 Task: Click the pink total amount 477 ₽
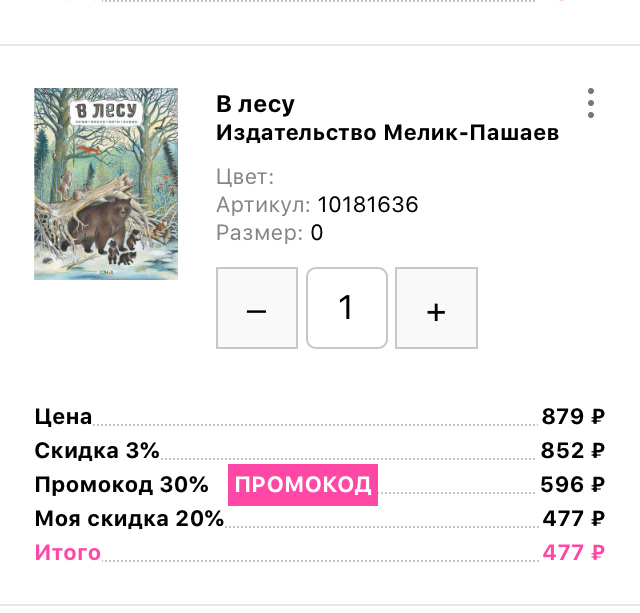point(573,552)
